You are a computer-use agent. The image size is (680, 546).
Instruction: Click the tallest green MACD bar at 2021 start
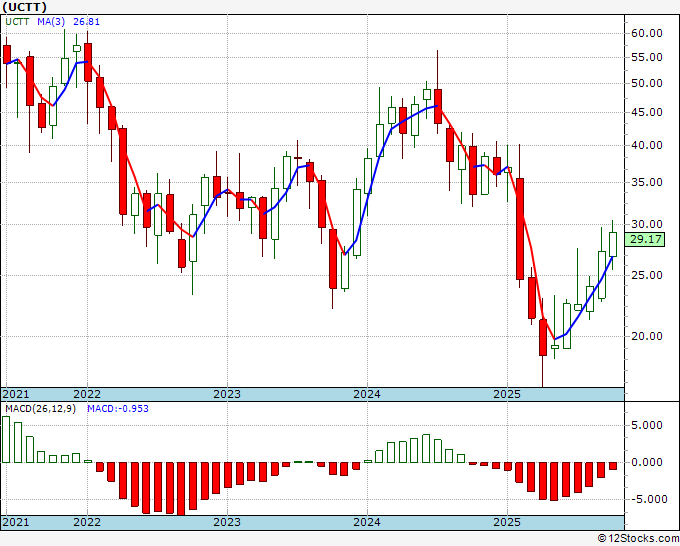pyautogui.click(x=6, y=439)
